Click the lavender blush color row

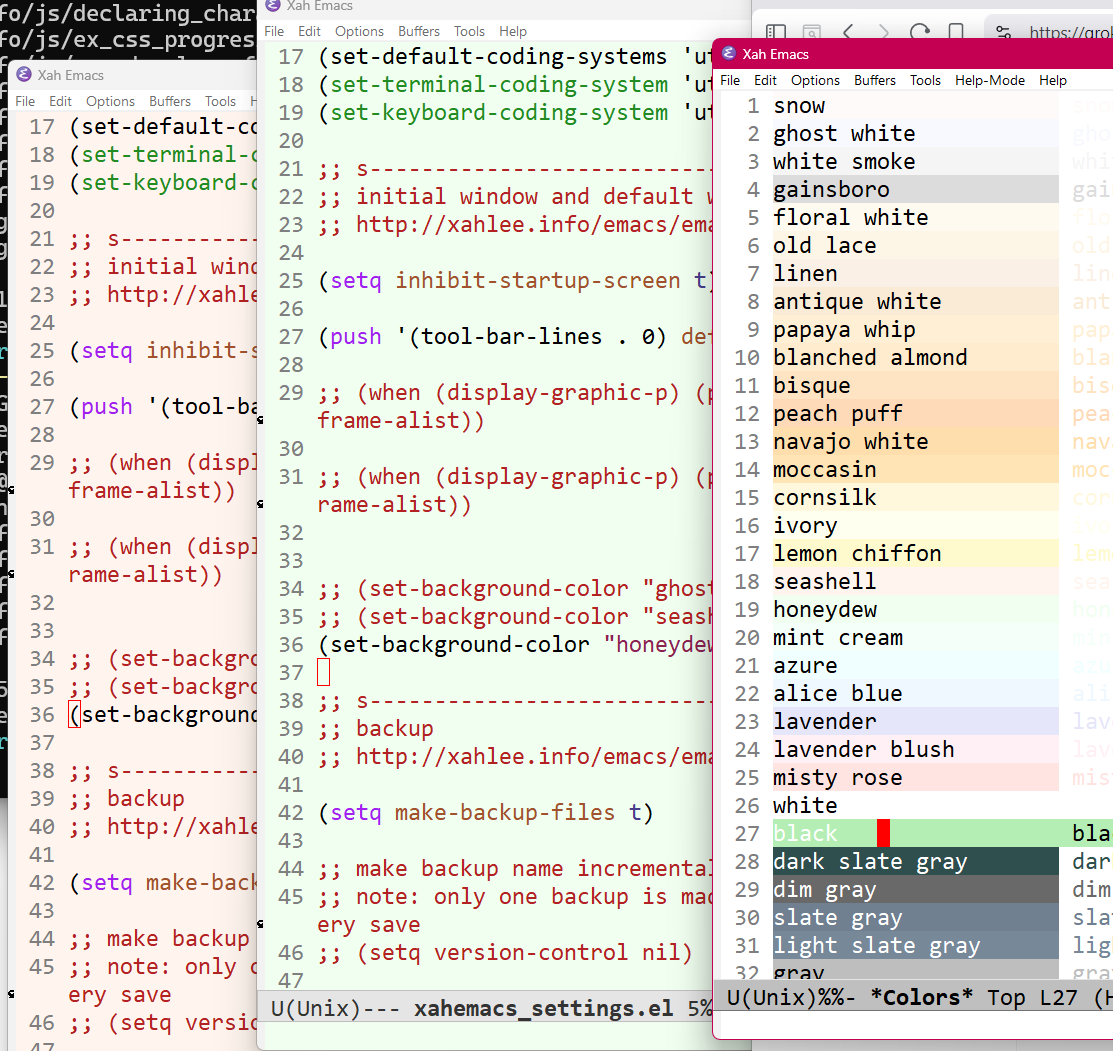click(916, 750)
